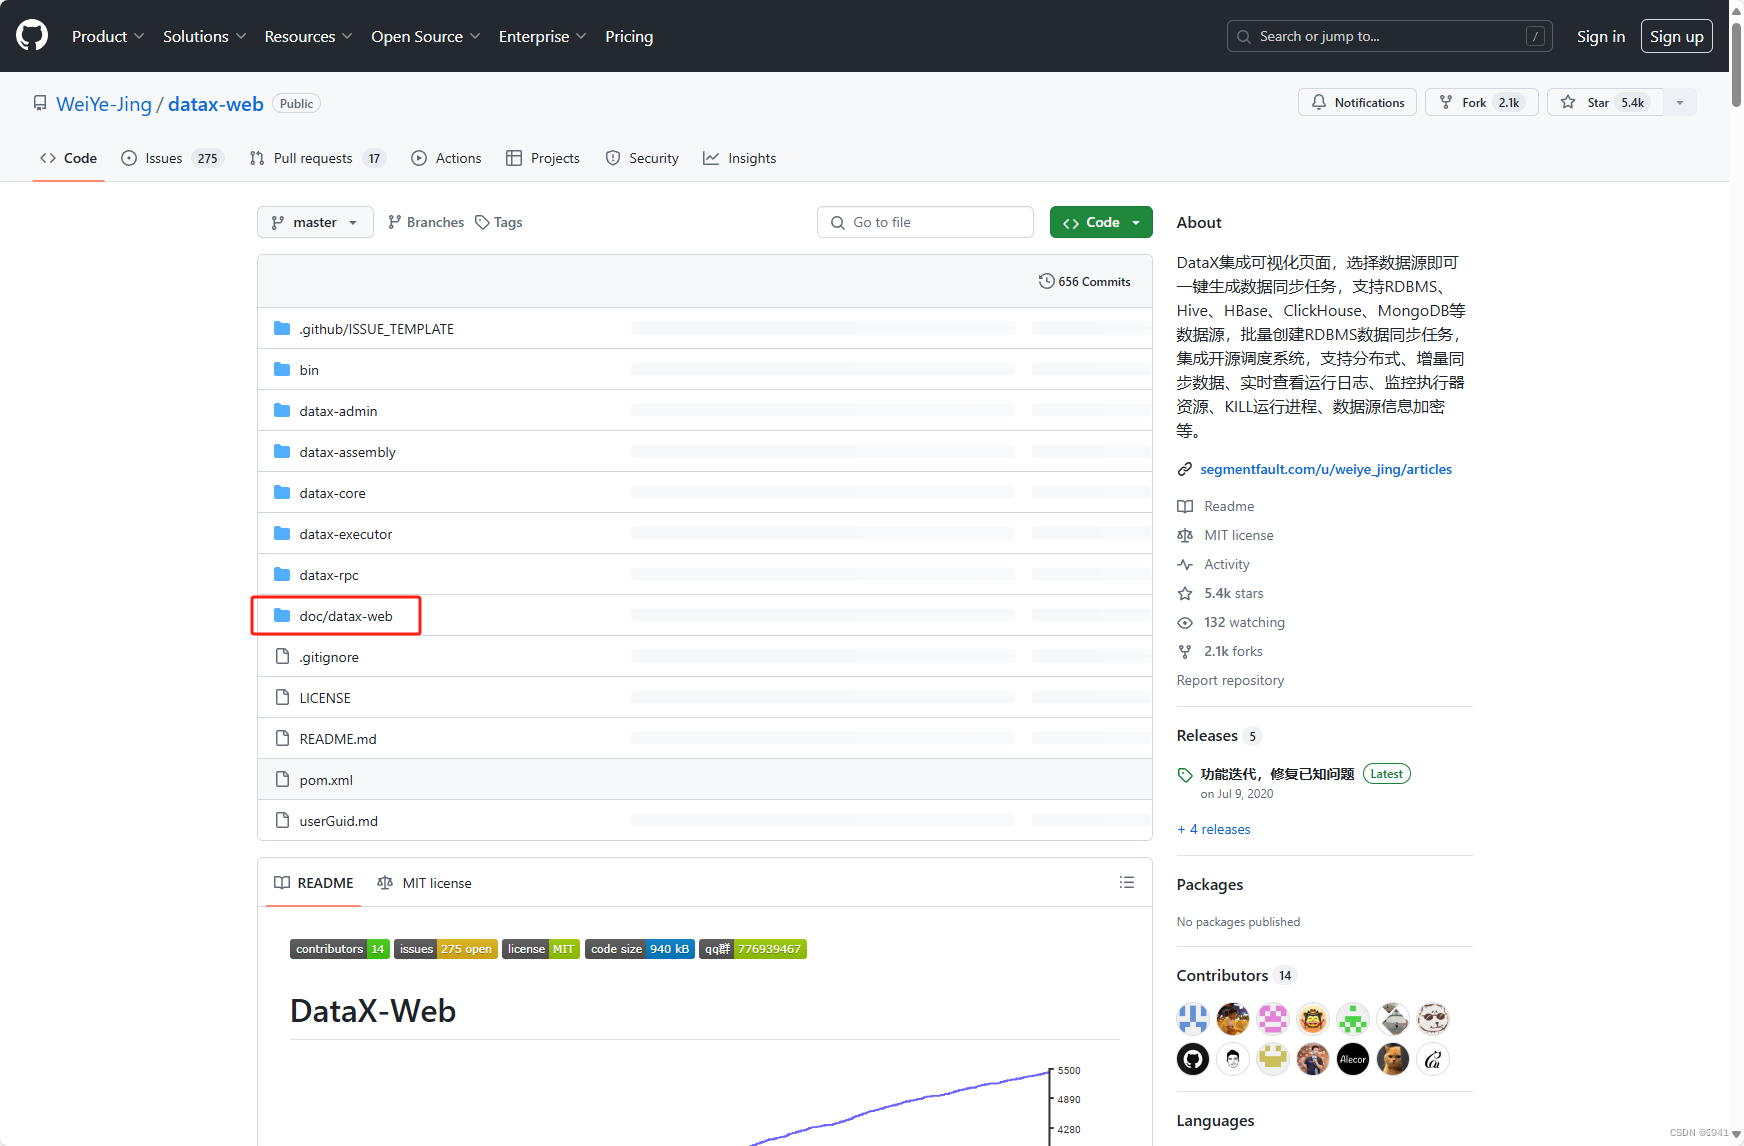
Task: Select the MIT license tab below files
Action: click(x=424, y=883)
